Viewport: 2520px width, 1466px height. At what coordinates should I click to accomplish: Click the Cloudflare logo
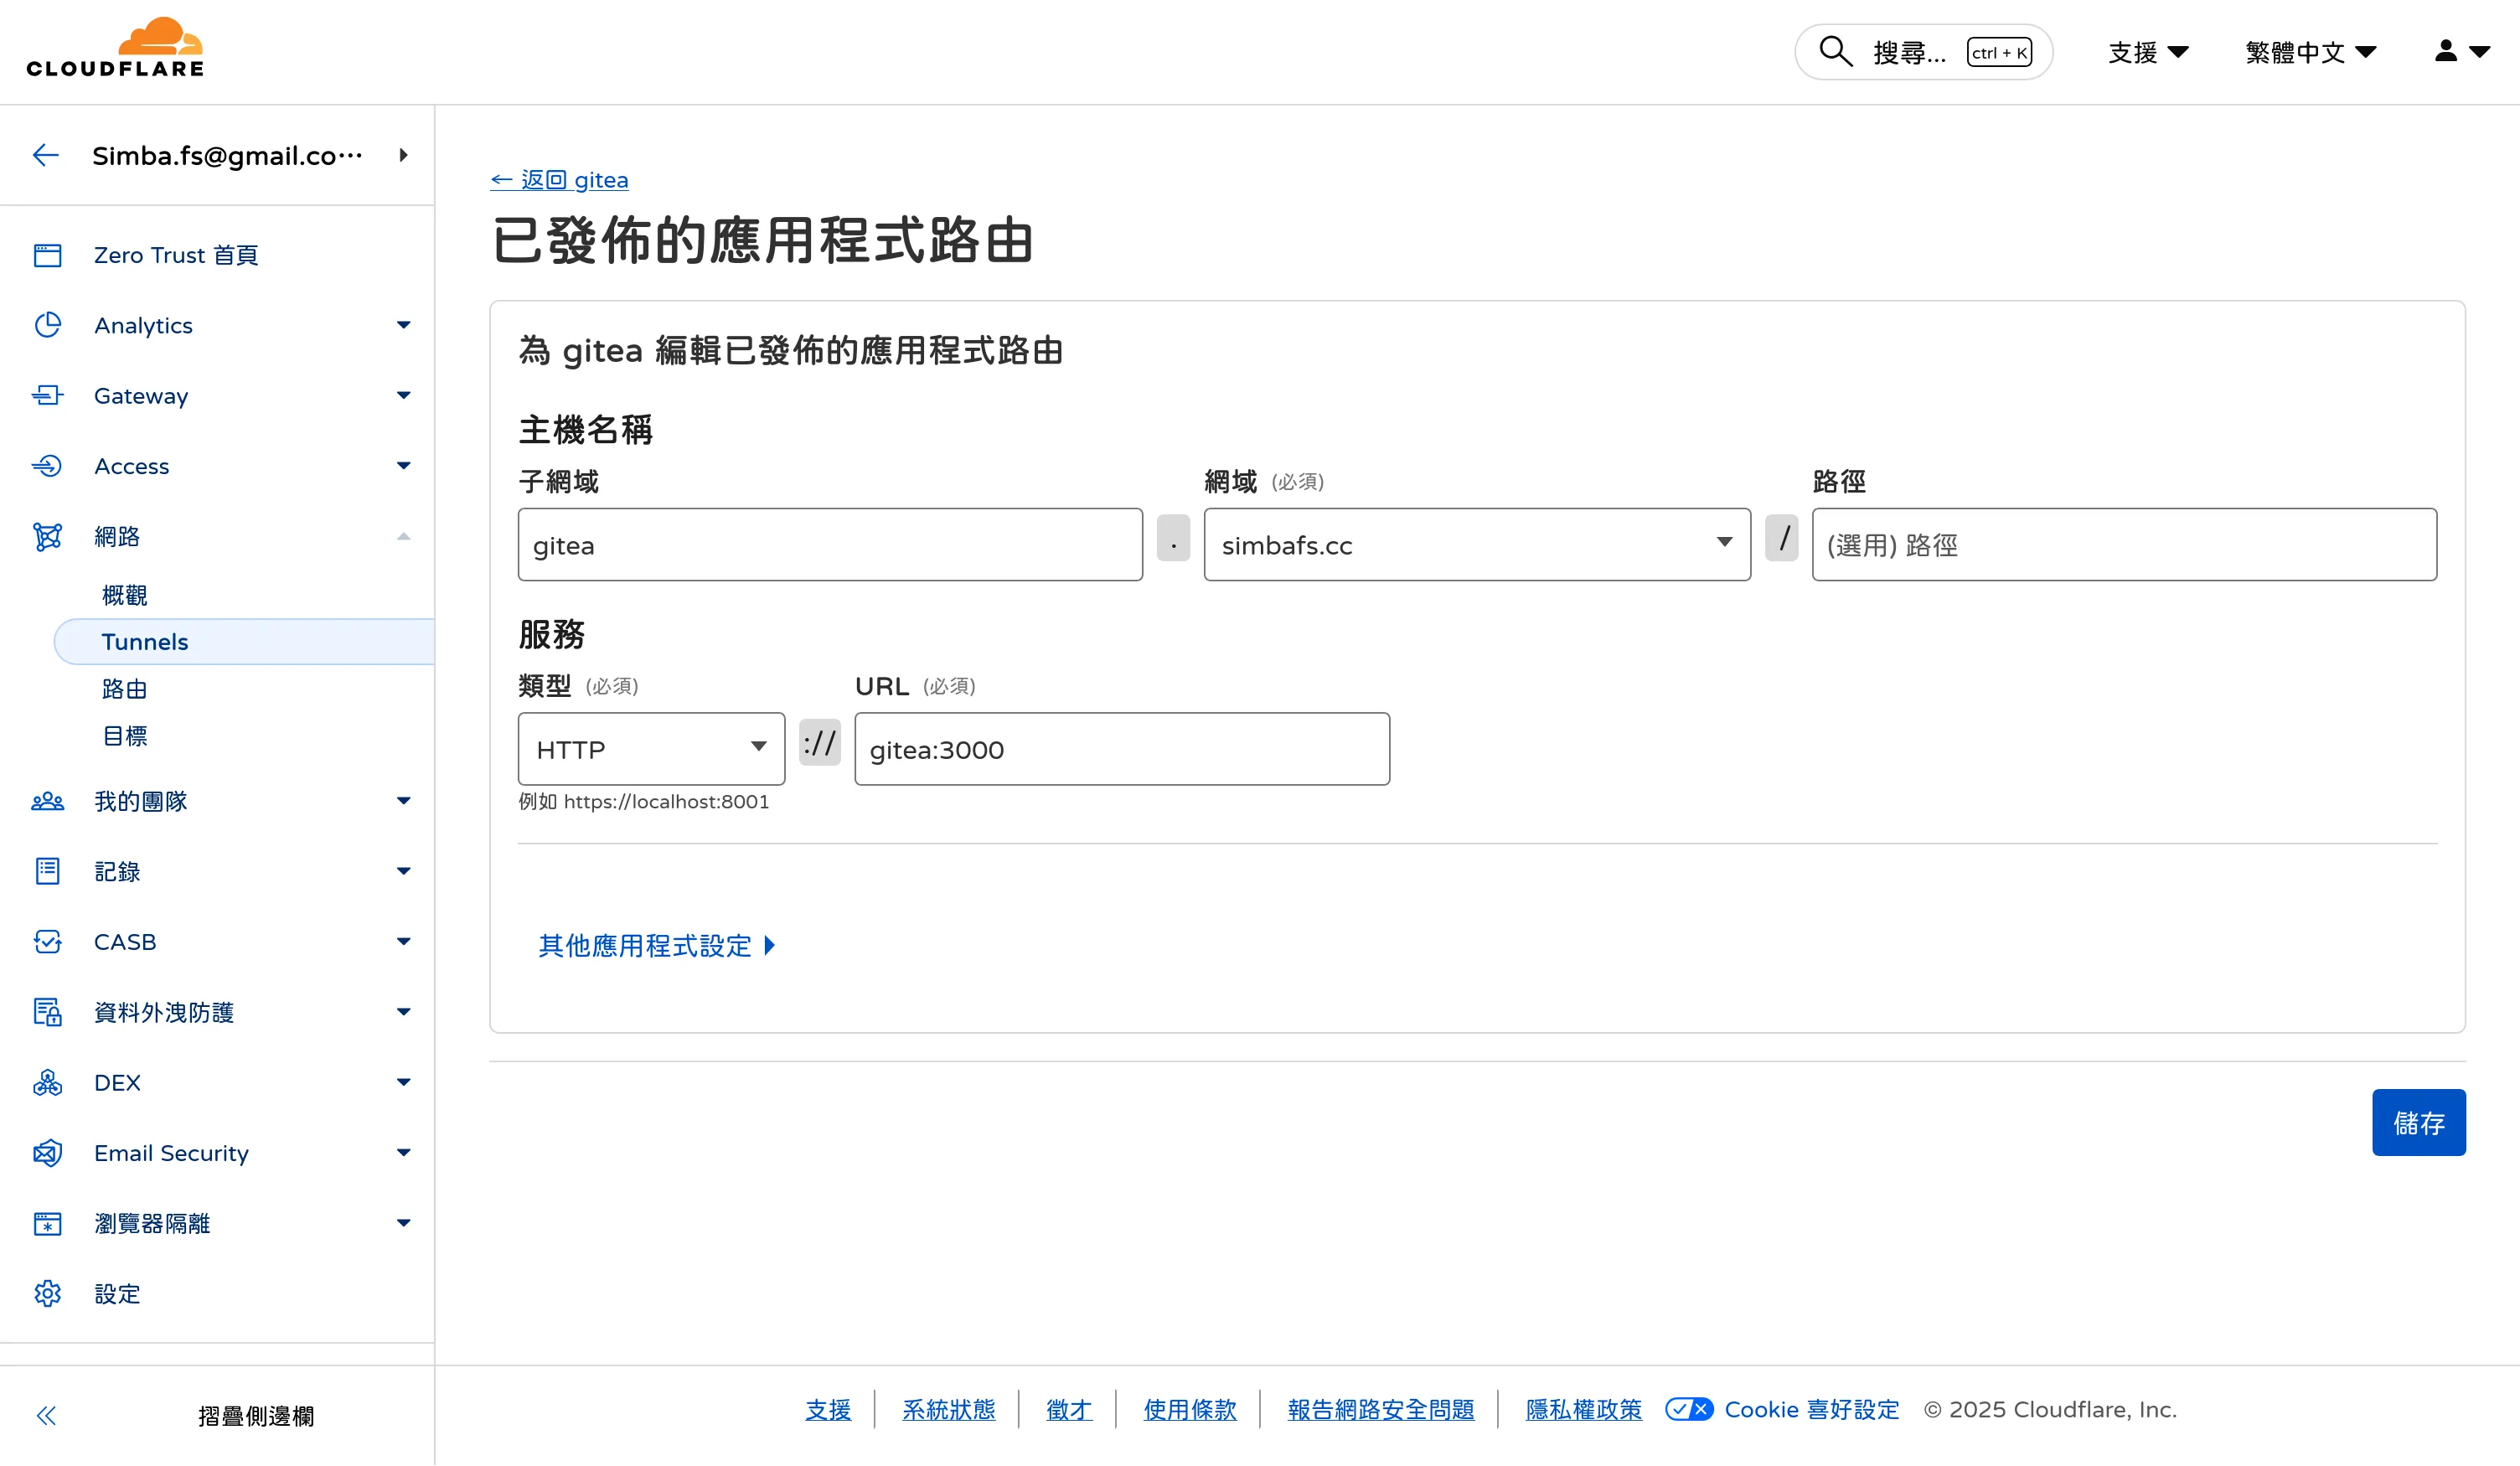[x=115, y=48]
